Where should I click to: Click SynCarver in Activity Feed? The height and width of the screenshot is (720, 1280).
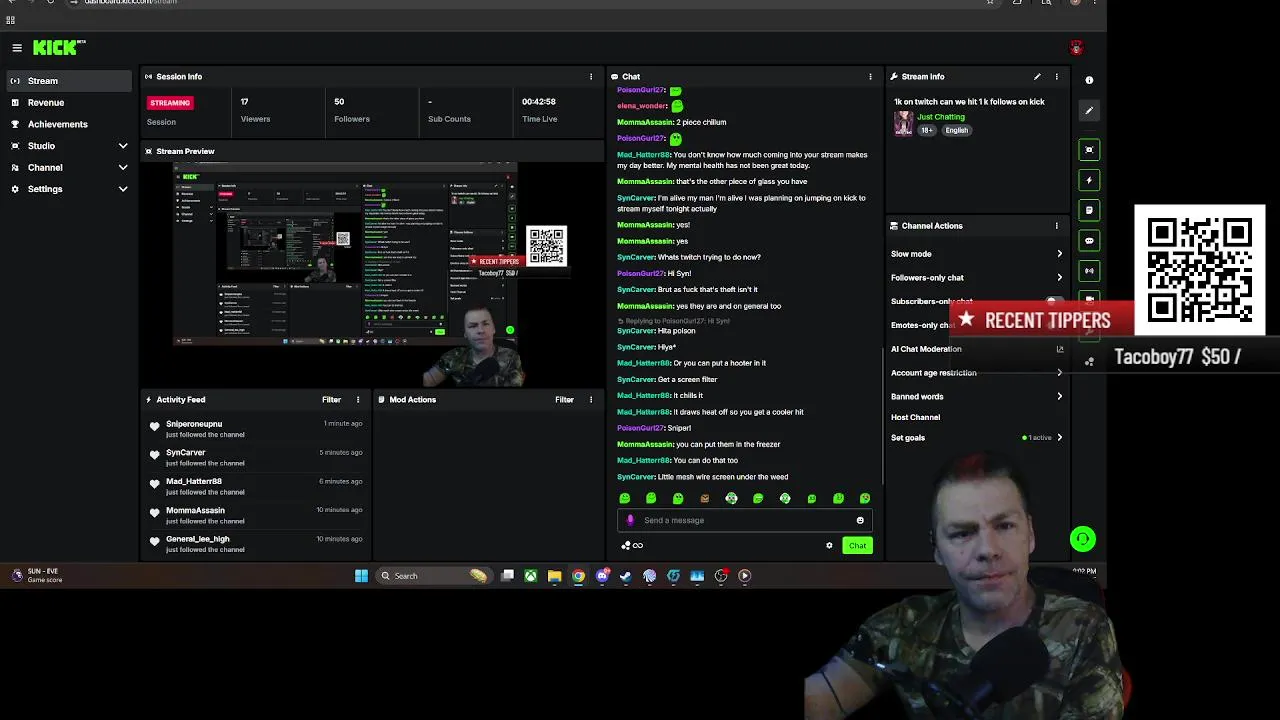pos(185,453)
